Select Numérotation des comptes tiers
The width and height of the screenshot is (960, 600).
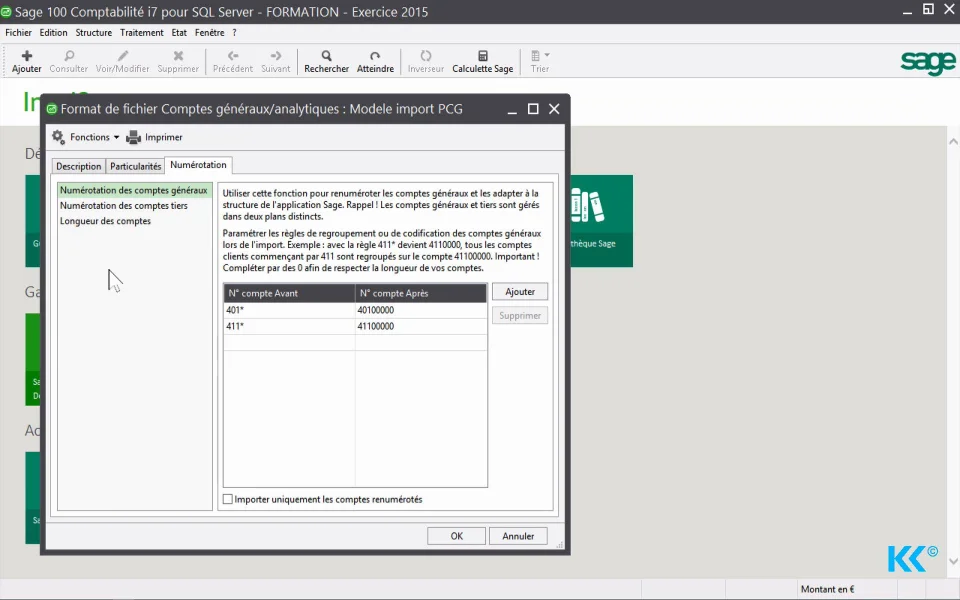coord(124,206)
